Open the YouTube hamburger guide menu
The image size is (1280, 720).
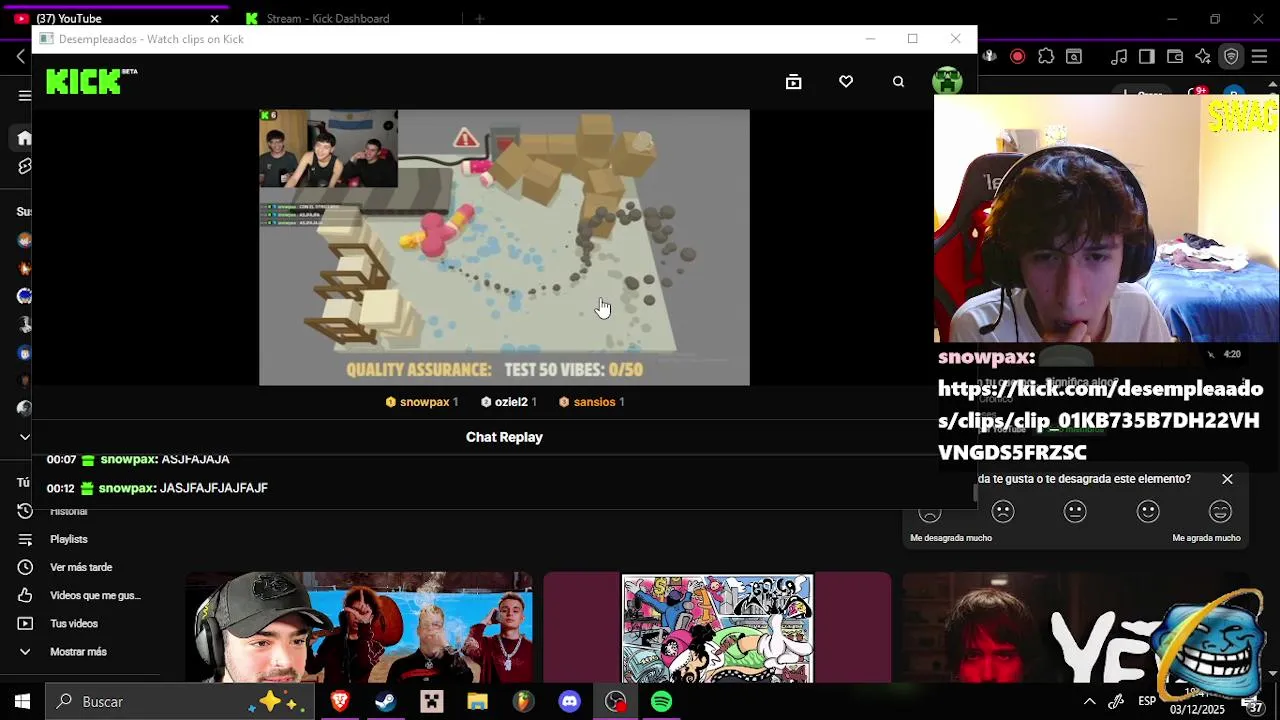click(25, 96)
